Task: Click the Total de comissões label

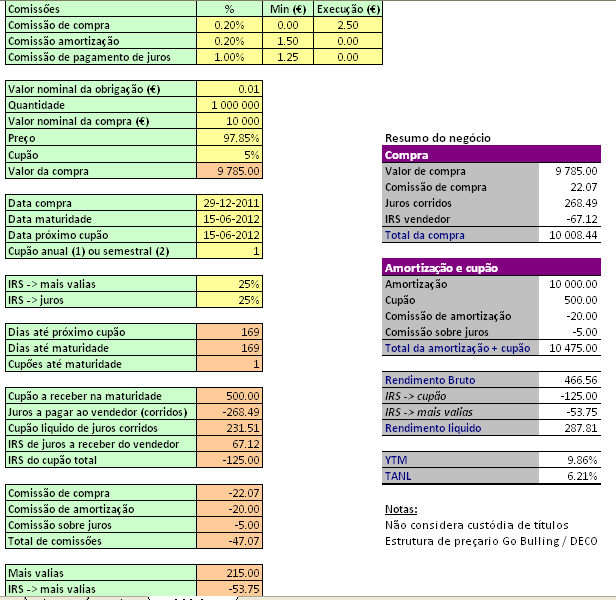Action: coord(101,541)
